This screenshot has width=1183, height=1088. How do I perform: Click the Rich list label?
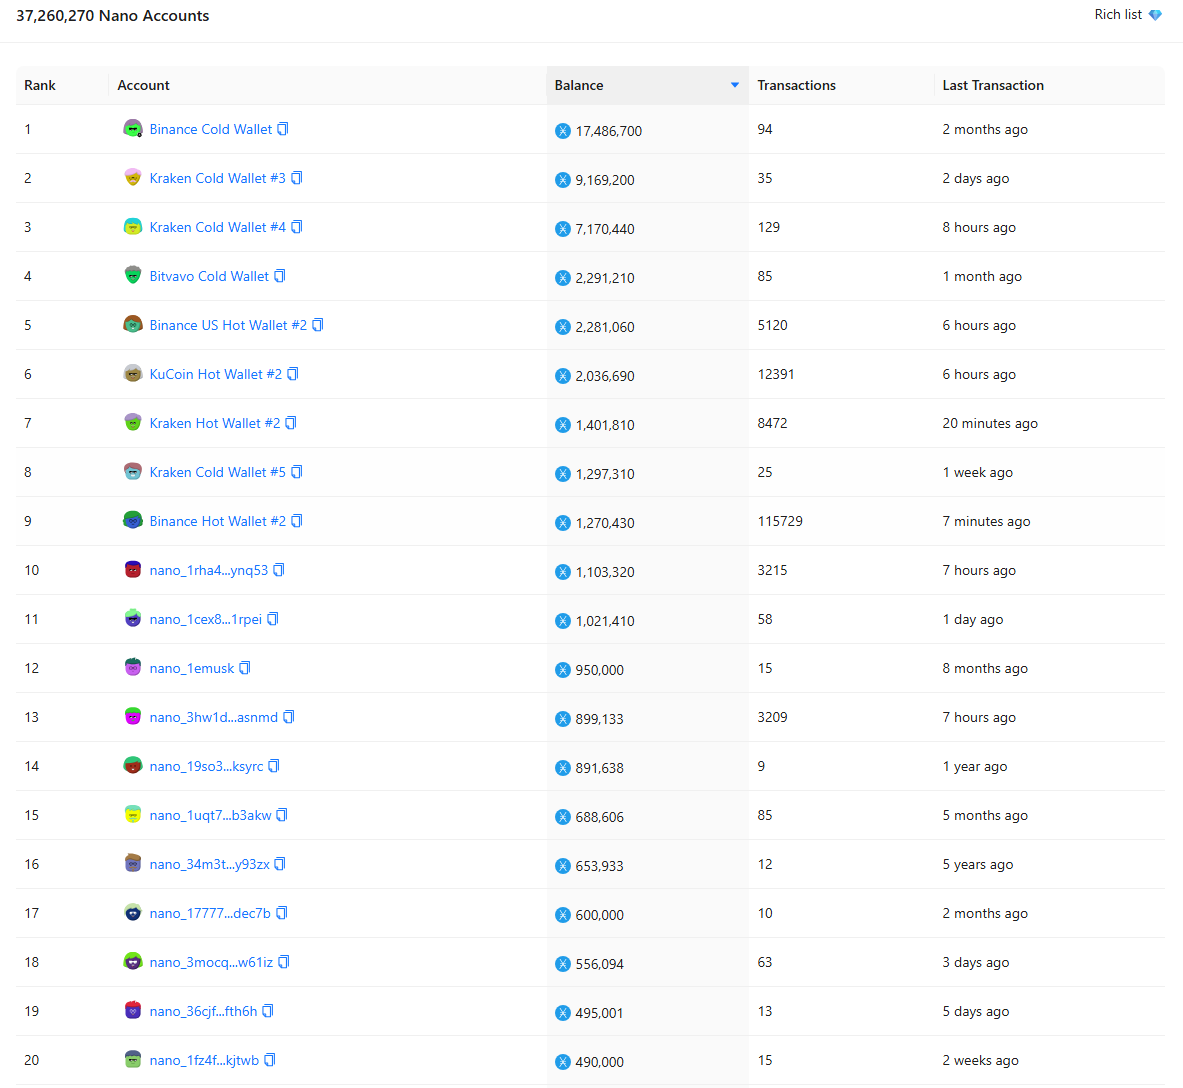[x=1118, y=14]
